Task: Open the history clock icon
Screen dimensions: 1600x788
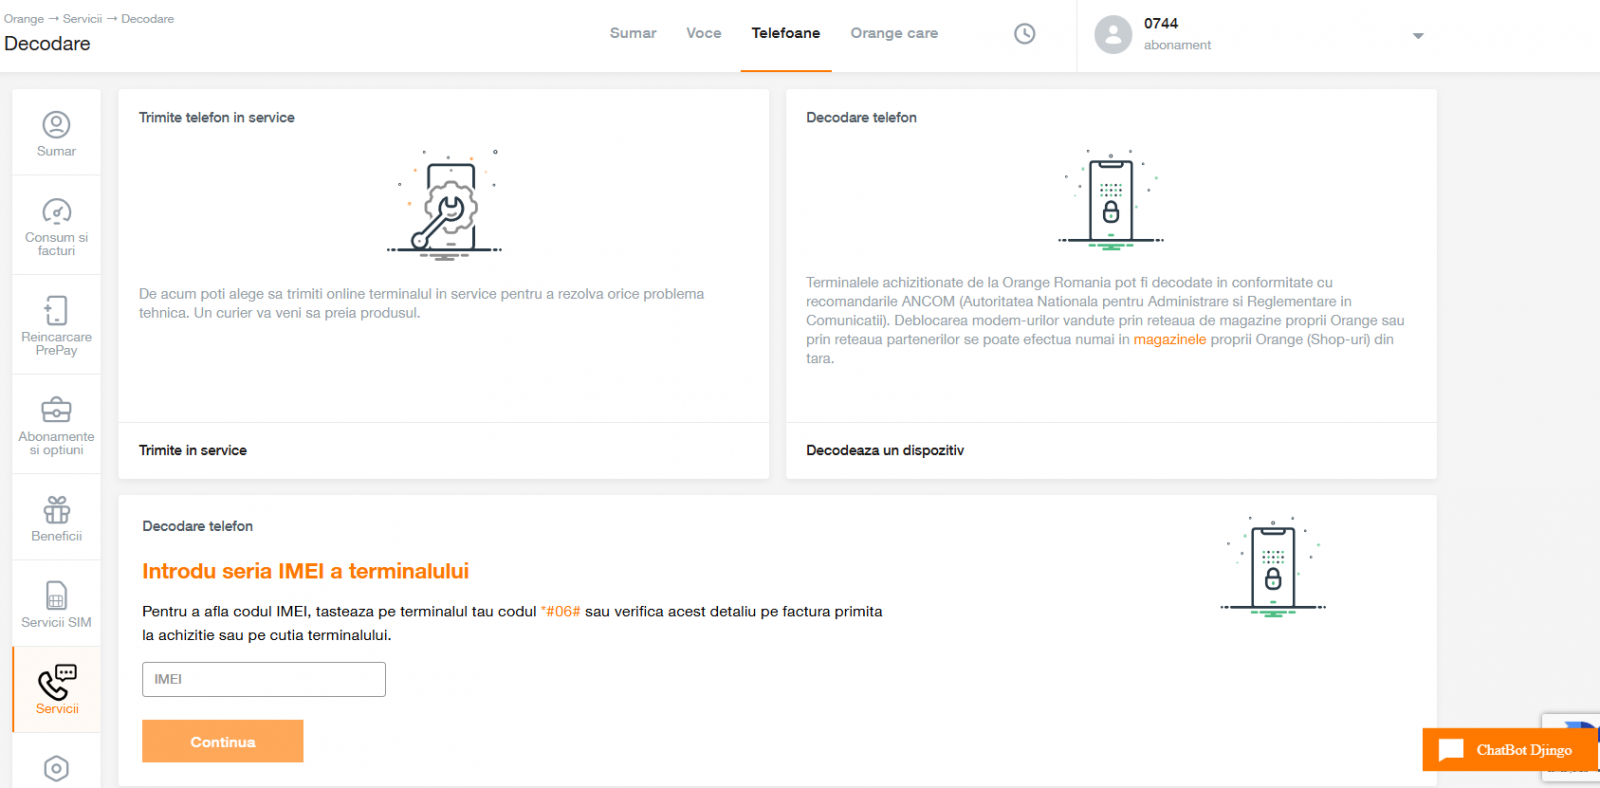Action: pyautogui.click(x=1024, y=34)
